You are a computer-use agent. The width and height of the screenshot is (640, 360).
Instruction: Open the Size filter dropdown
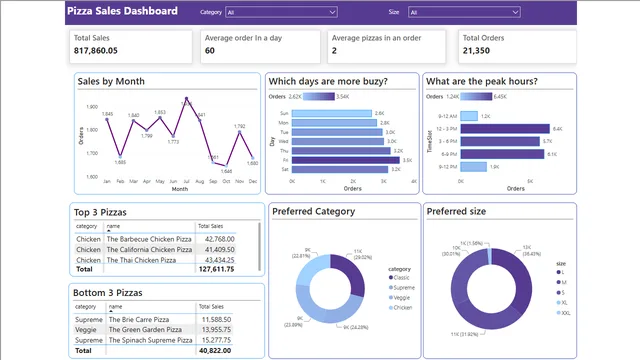tap(464, 12)
